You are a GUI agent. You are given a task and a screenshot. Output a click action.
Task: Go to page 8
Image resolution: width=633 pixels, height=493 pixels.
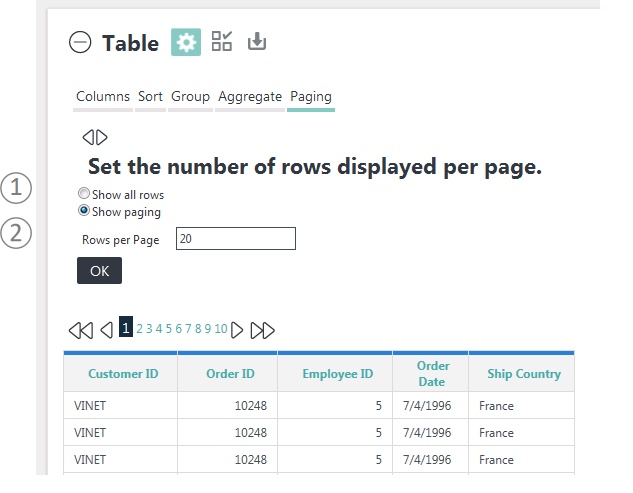198,329
